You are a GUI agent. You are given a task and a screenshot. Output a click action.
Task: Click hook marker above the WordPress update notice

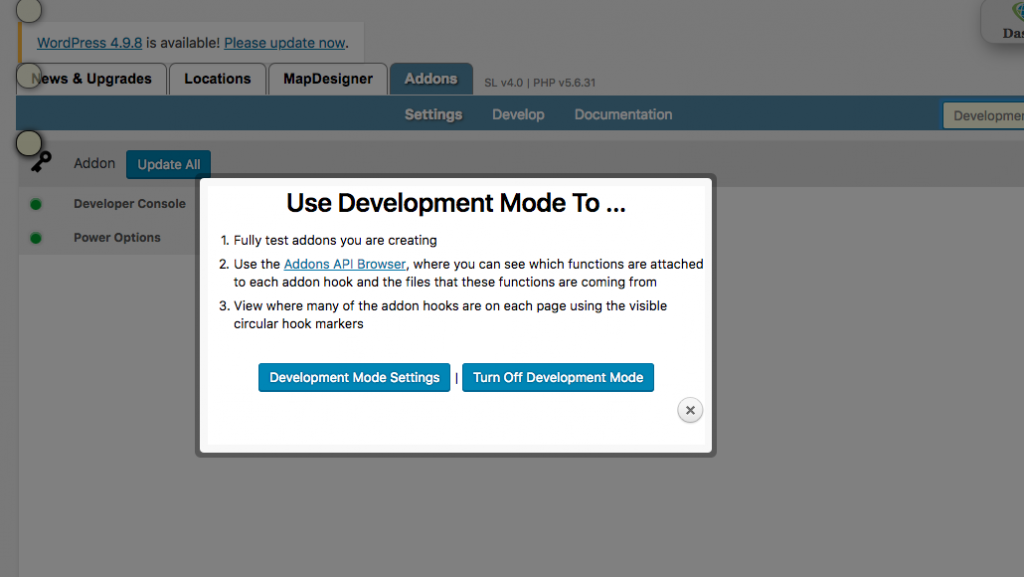click(x=30, y=11)
